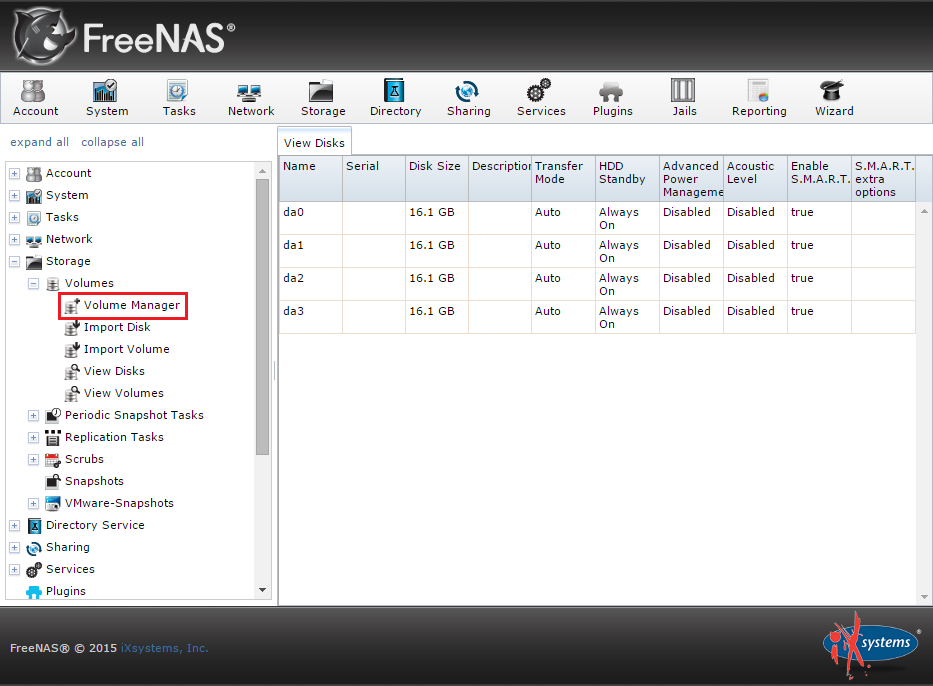Click the expand all link

39,142
